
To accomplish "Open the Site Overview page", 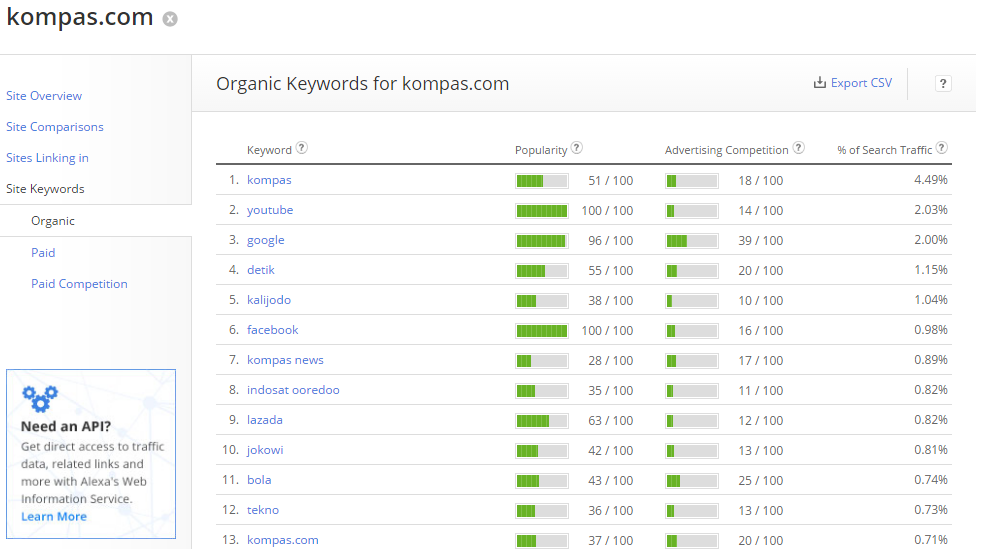I will pyautogui.click(x=44, y=96).
